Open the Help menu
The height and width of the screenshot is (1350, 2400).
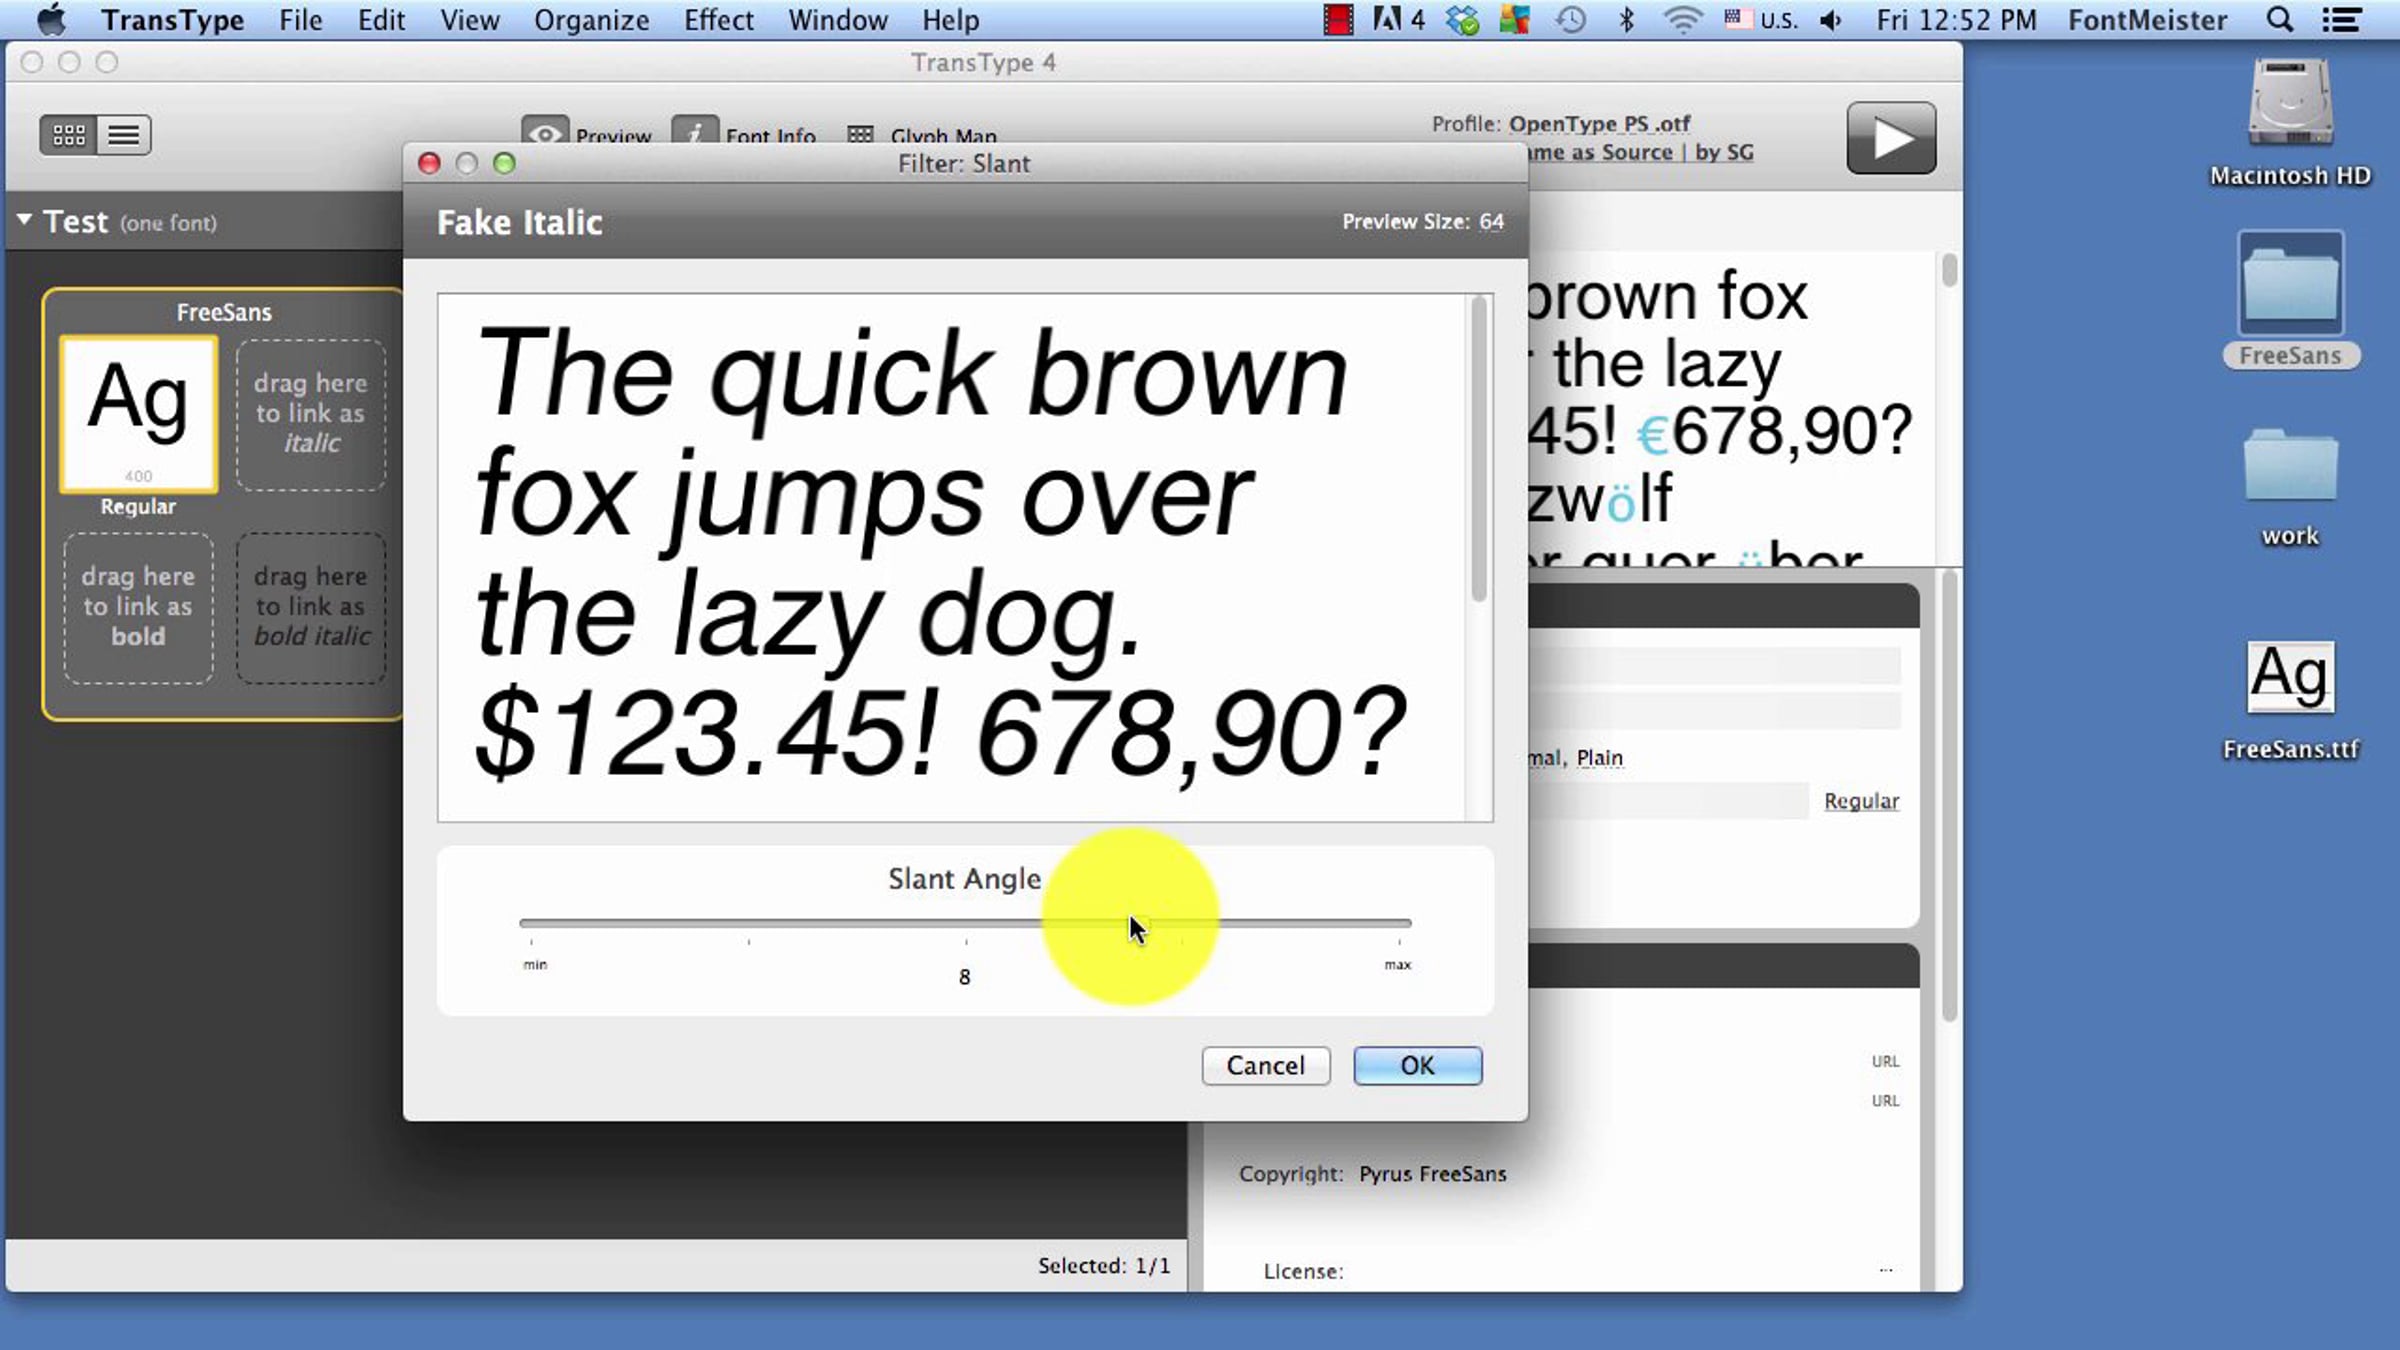pyautogui.click(x=950, y=20)
